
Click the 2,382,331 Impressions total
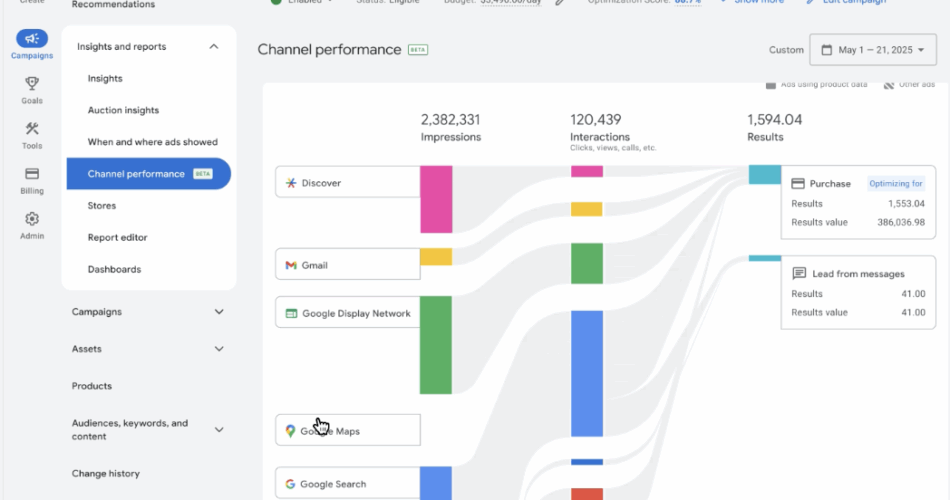[x=450, y=120]
